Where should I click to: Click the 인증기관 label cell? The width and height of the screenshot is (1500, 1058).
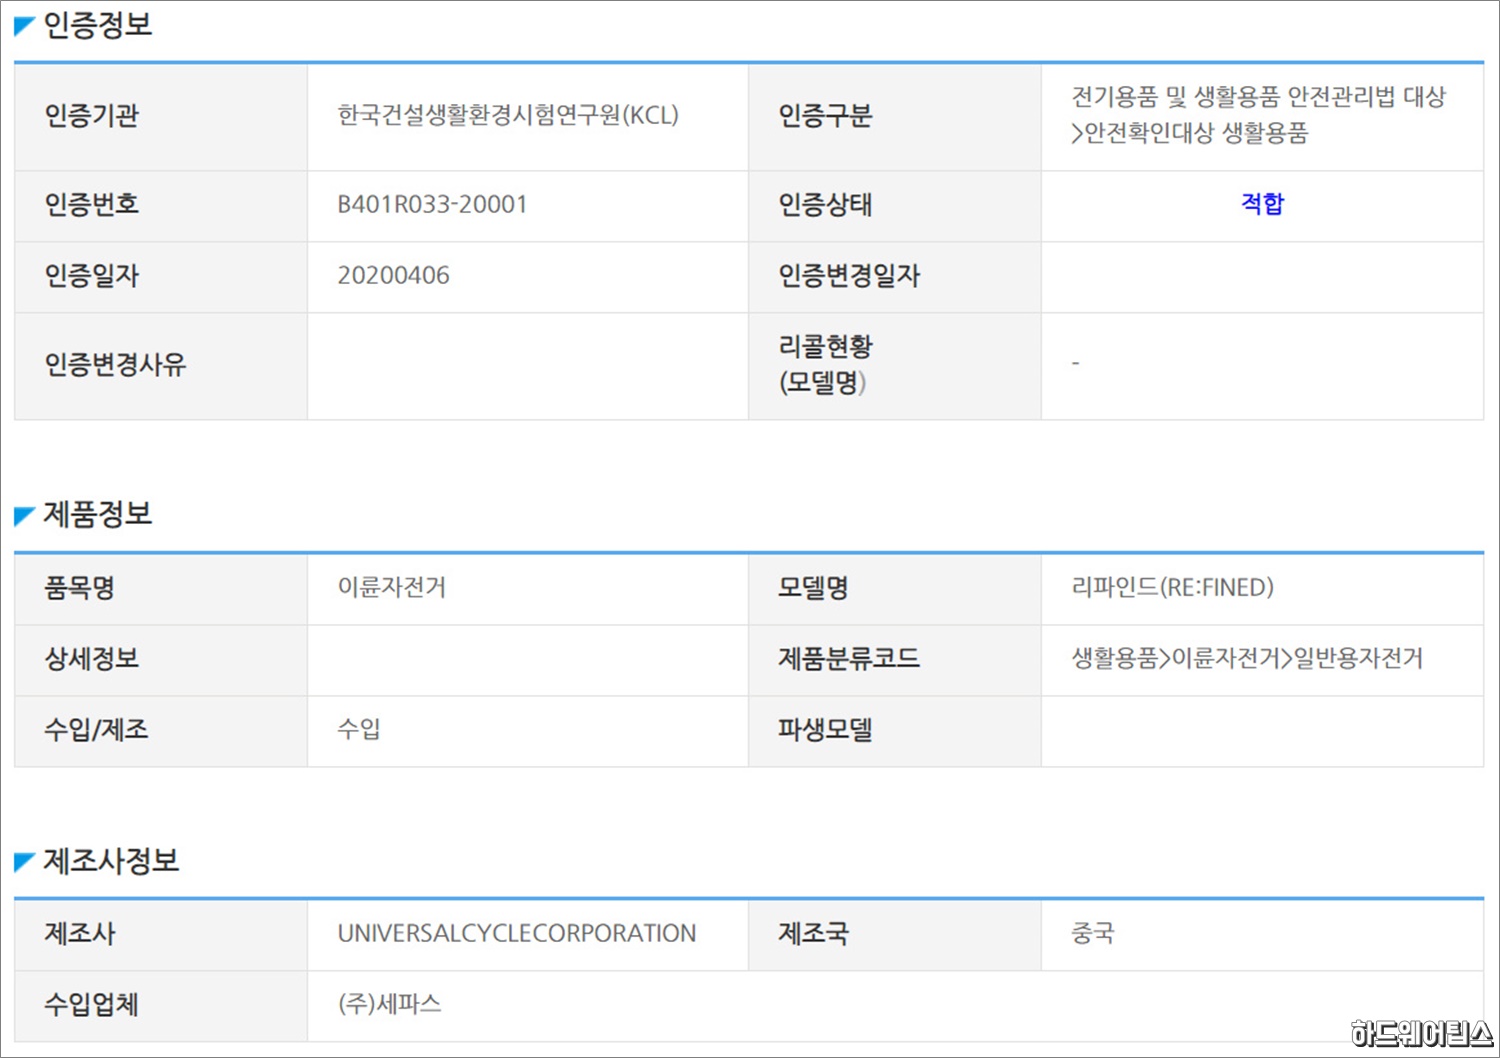[x=161, y=117]
